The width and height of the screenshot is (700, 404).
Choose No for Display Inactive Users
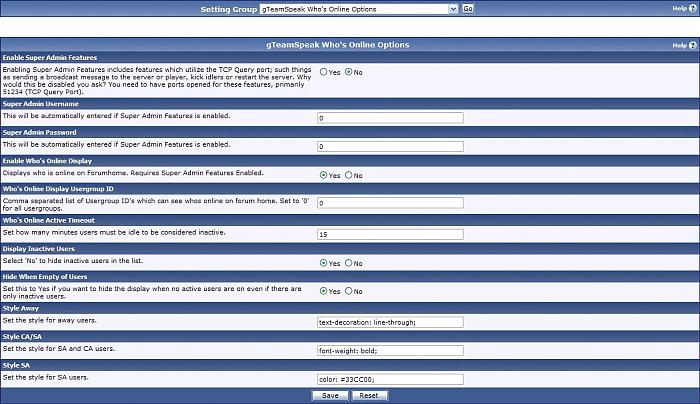coord(349,263)
